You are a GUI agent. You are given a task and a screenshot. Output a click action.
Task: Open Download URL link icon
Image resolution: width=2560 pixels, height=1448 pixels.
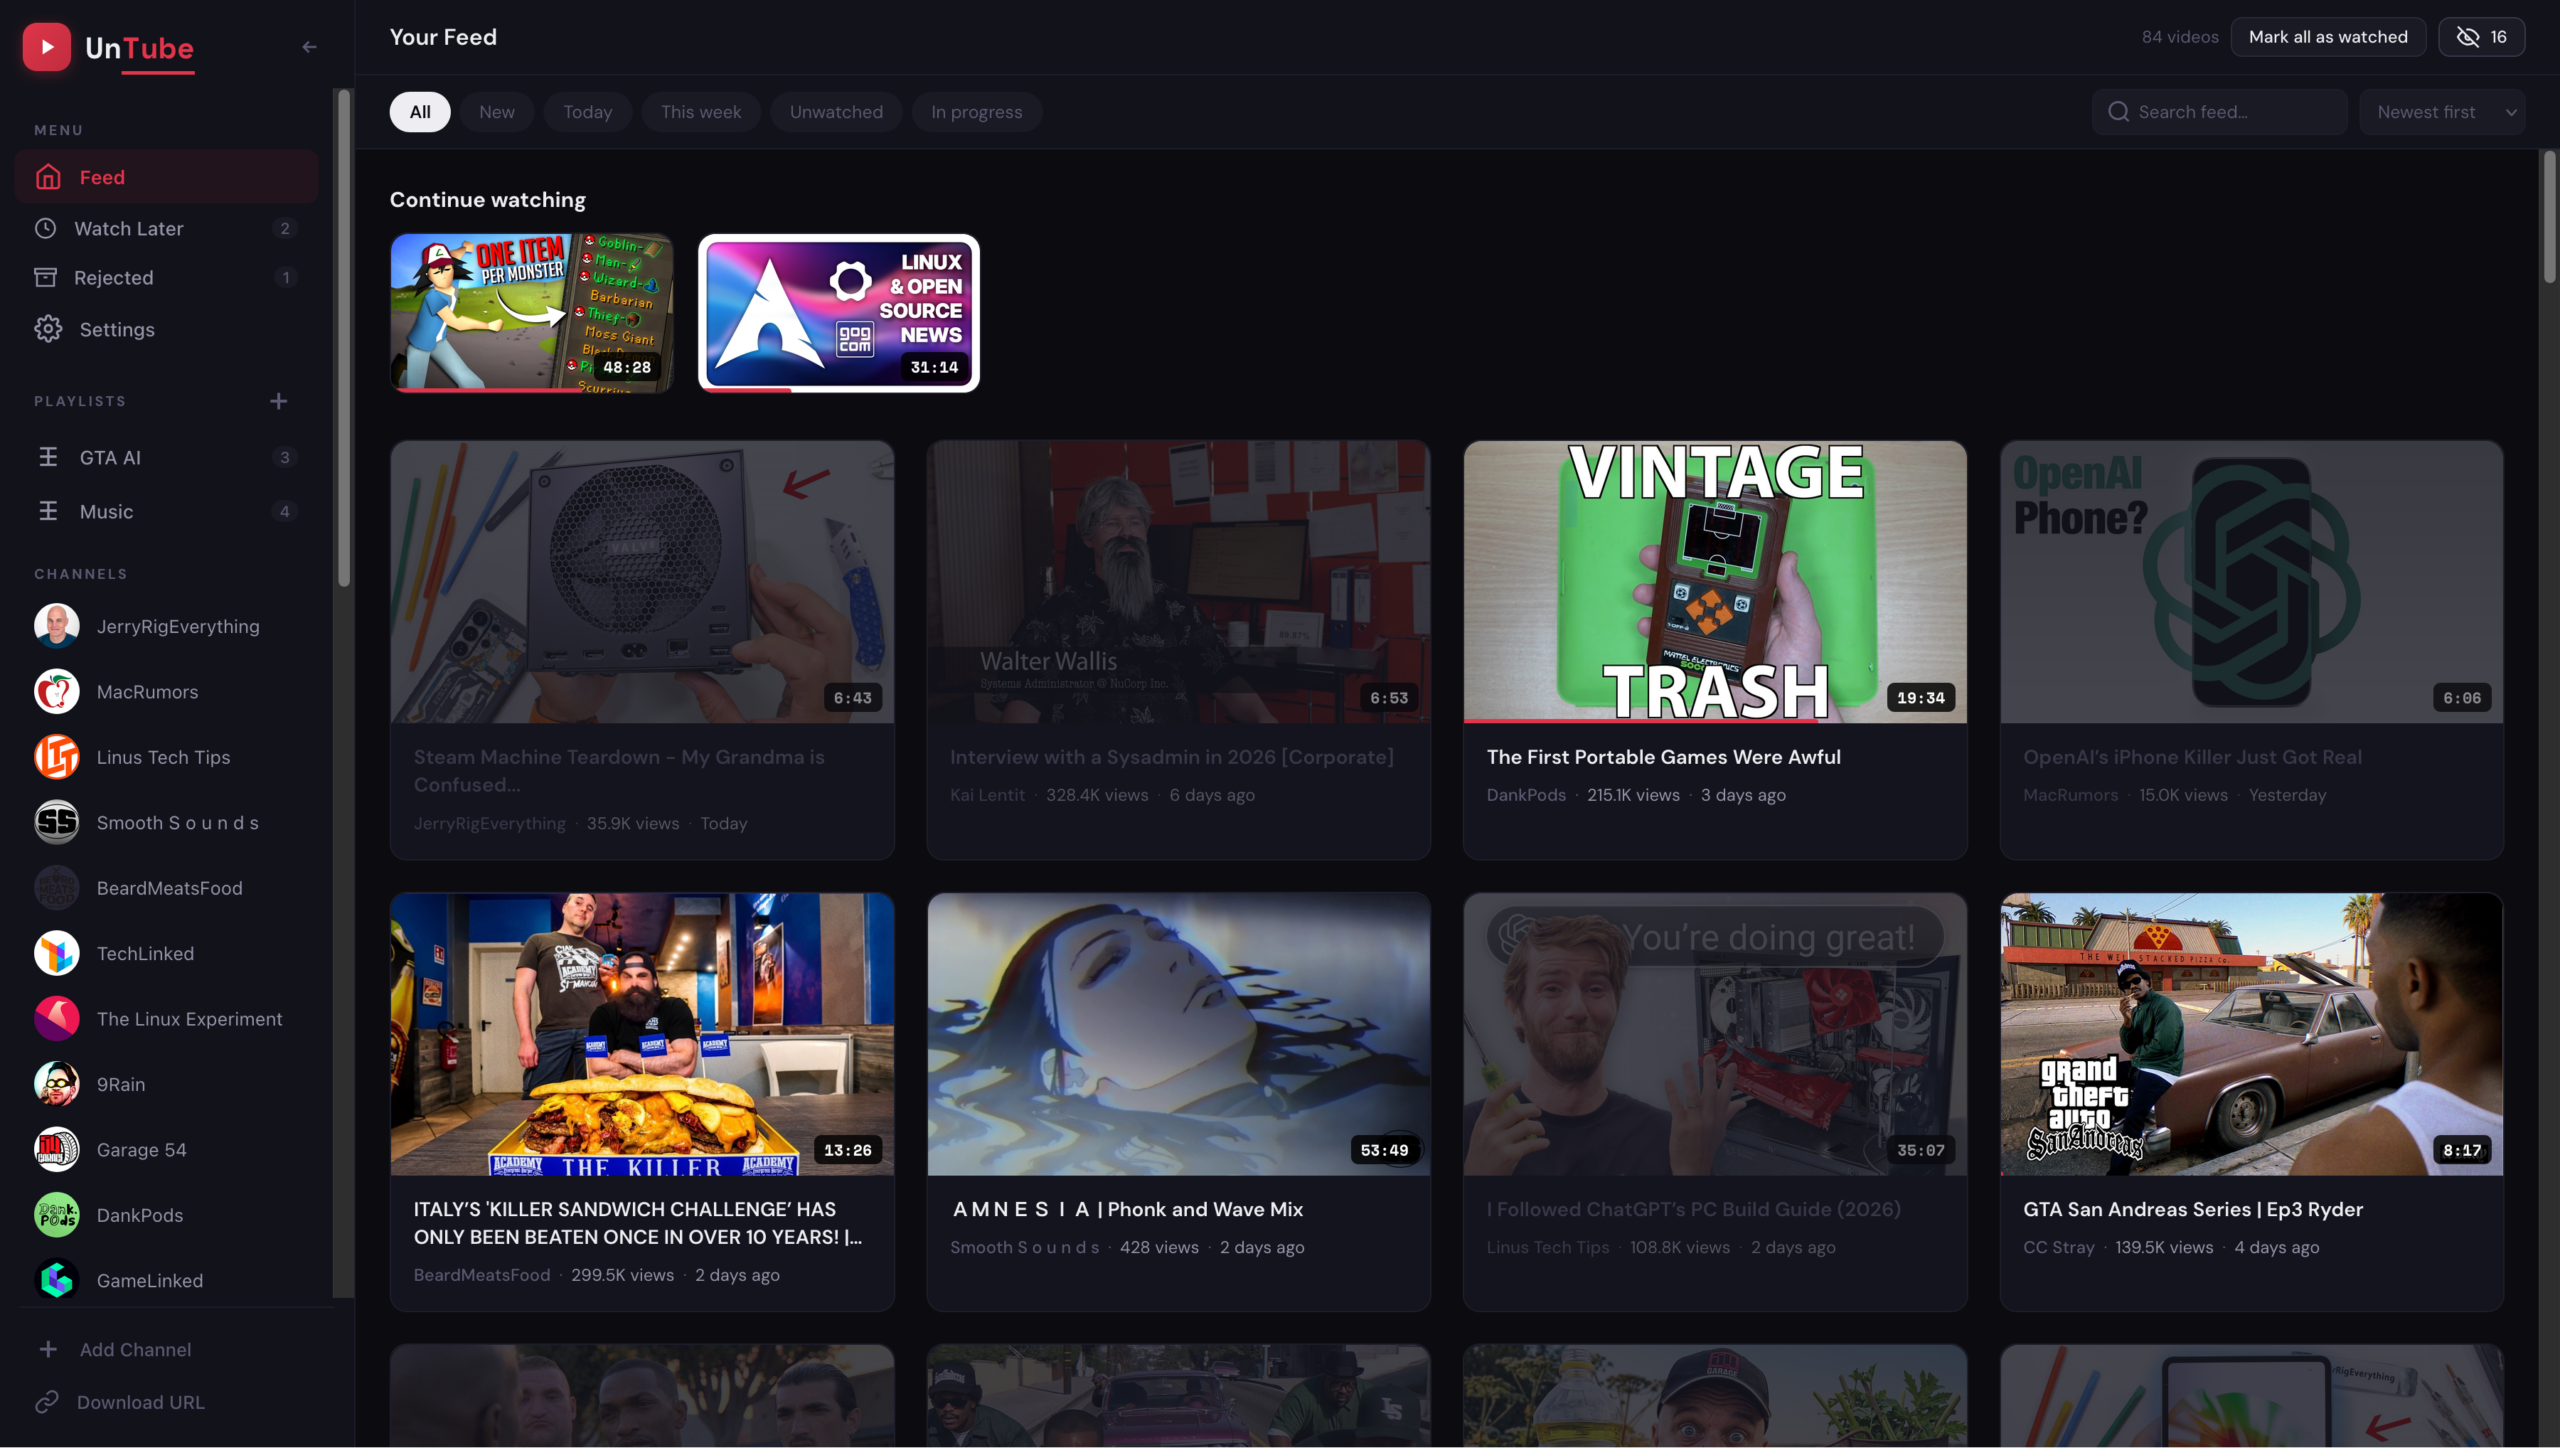click(47, 1402)
